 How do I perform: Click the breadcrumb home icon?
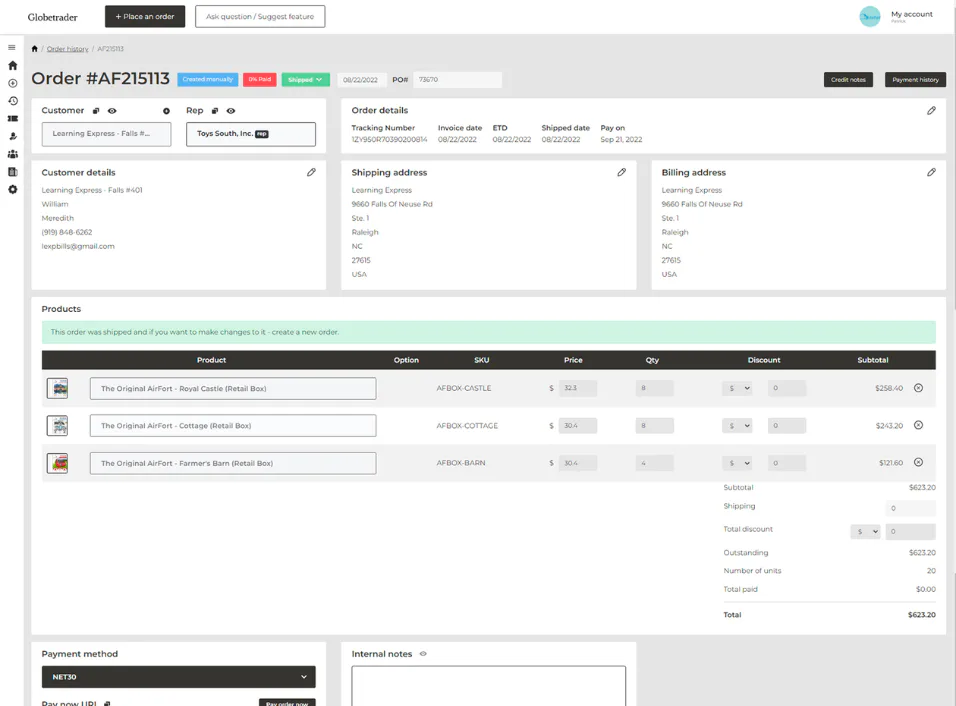coord(35,49)
